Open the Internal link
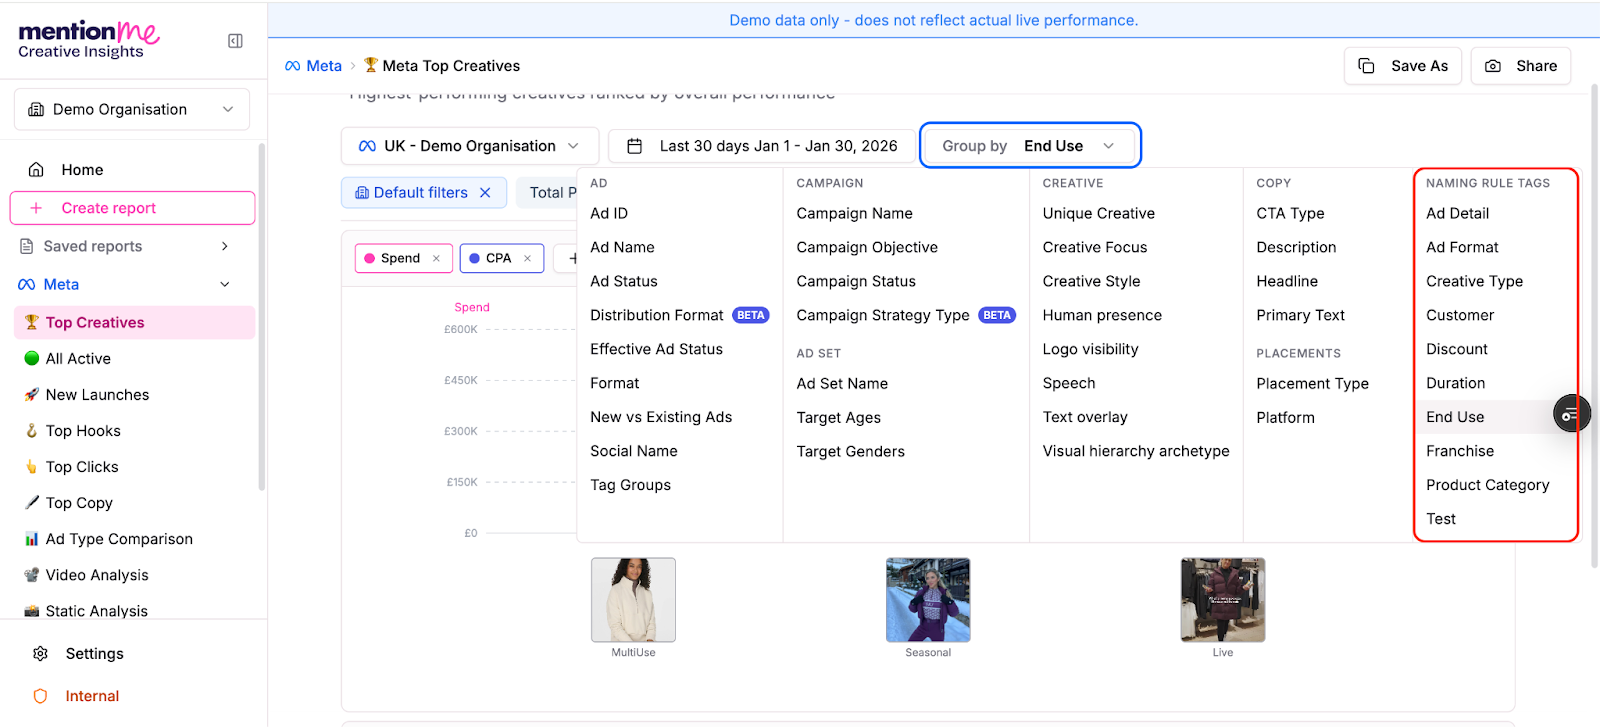 click(92, 696)
